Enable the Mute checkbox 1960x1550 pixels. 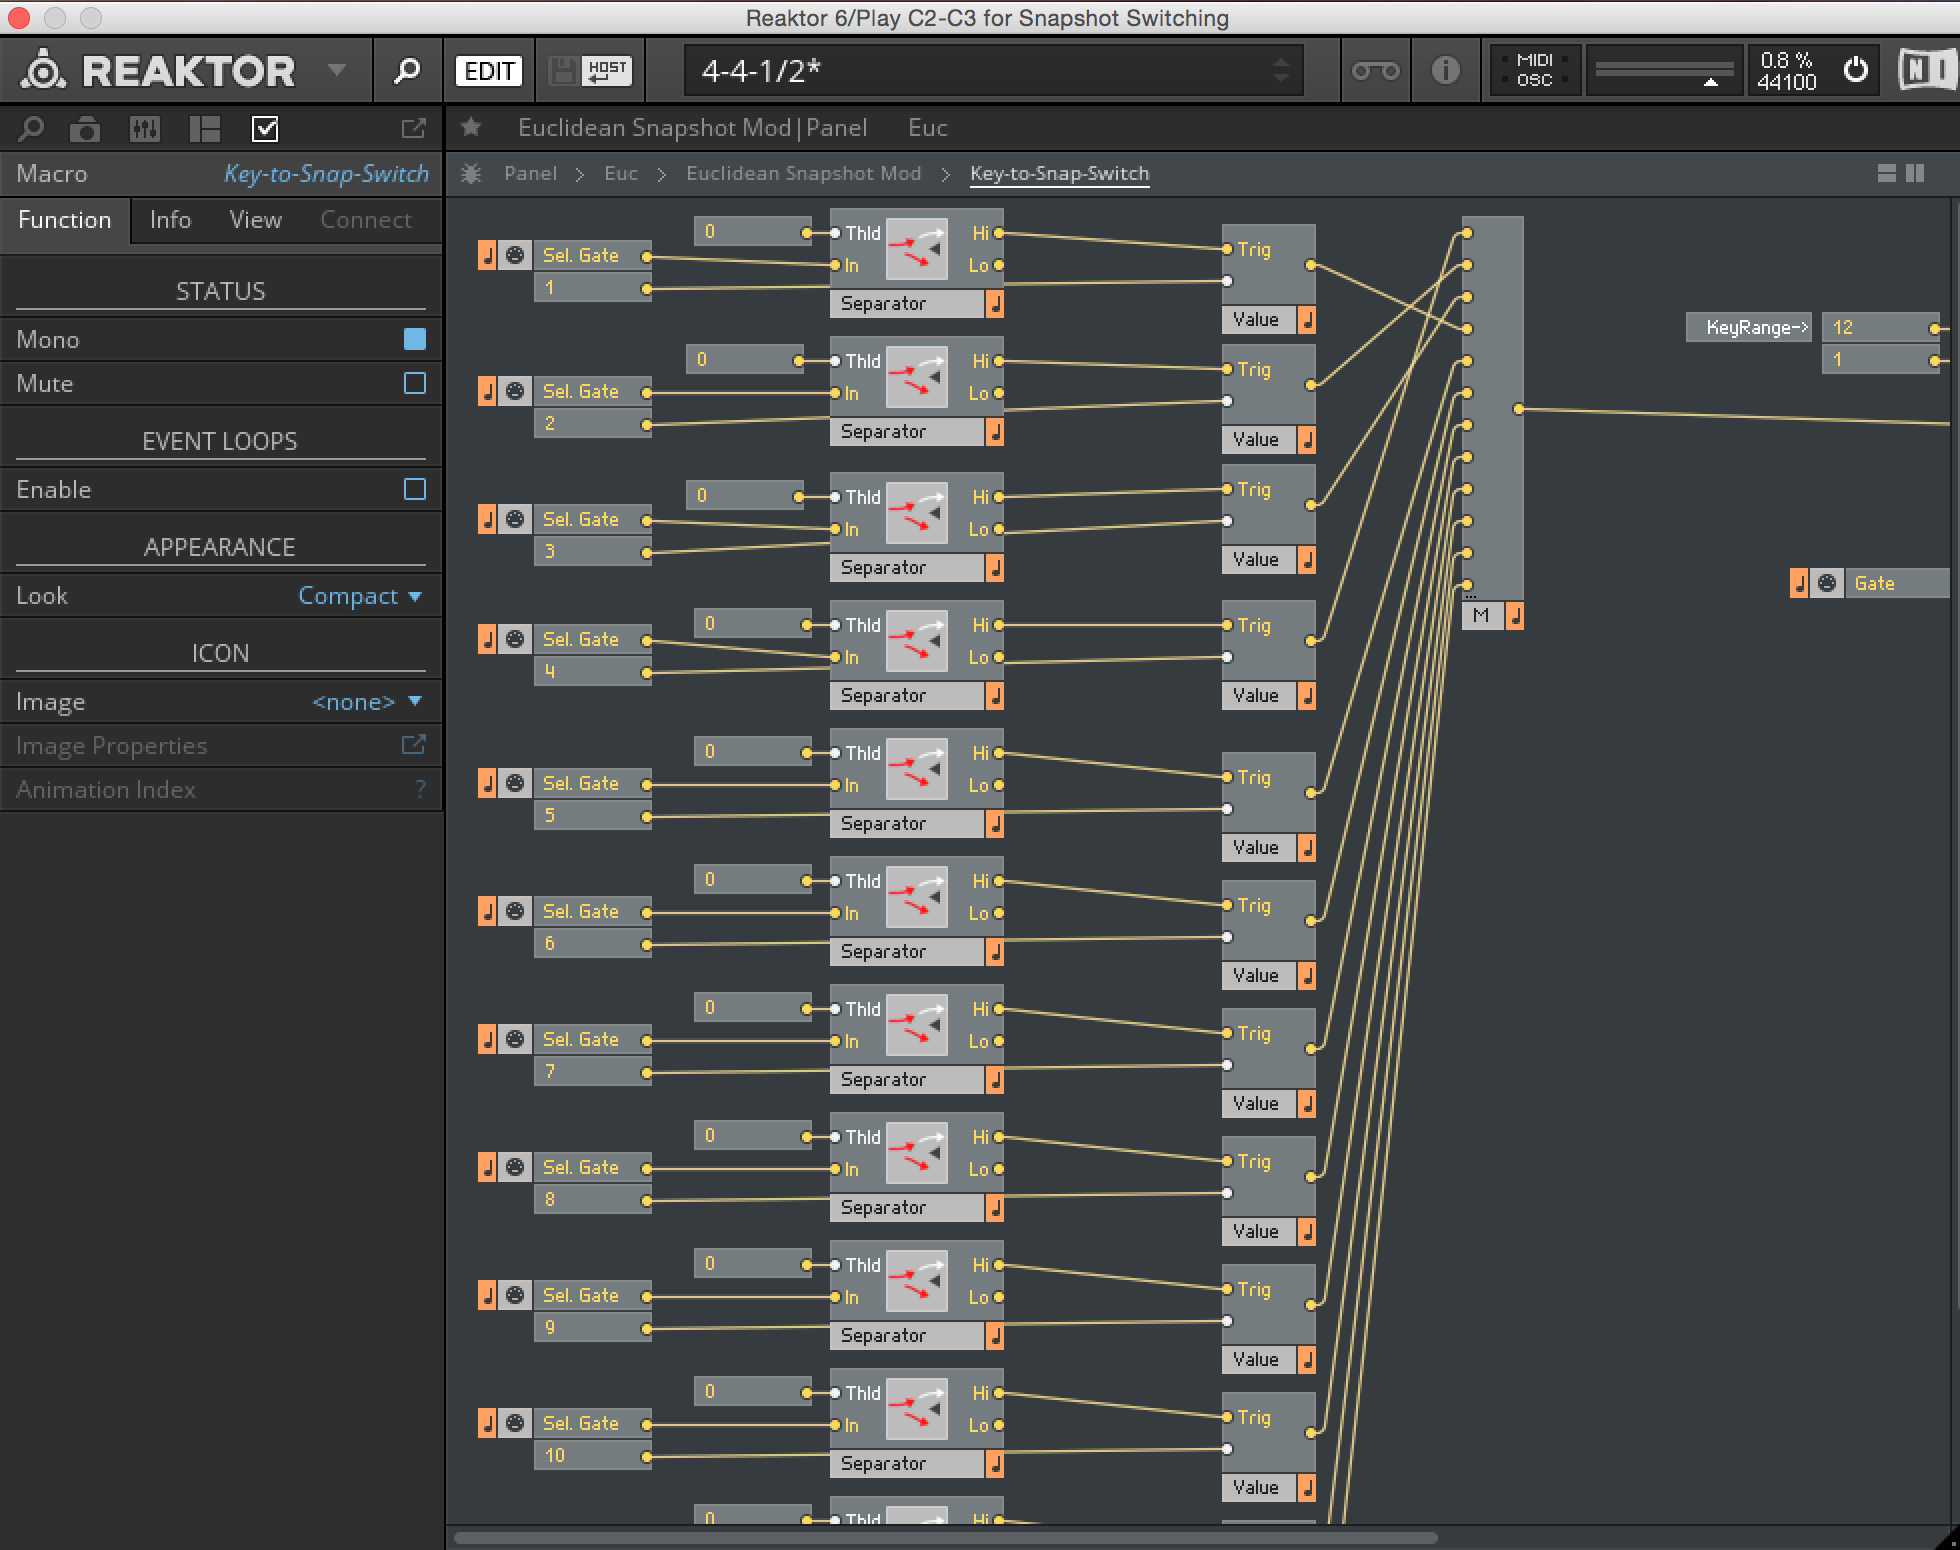coord(414,383)
